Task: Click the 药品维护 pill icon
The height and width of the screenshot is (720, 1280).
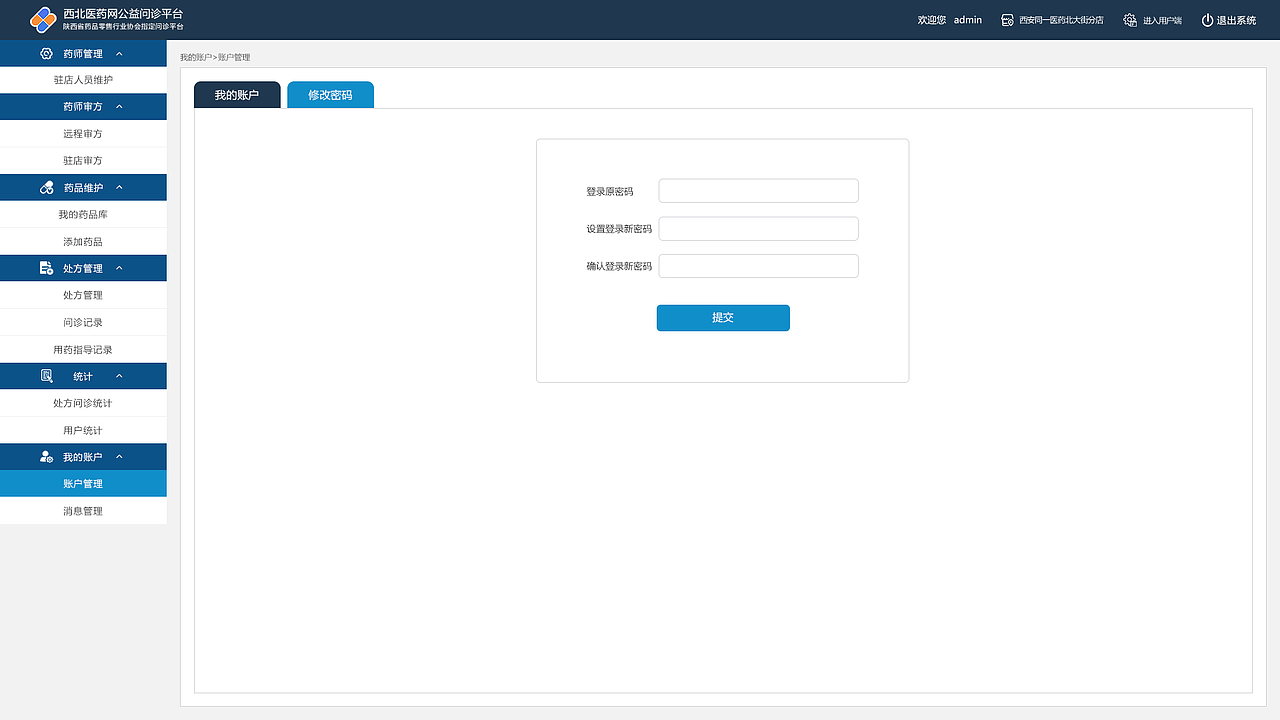Action: [x=46, y=188]
